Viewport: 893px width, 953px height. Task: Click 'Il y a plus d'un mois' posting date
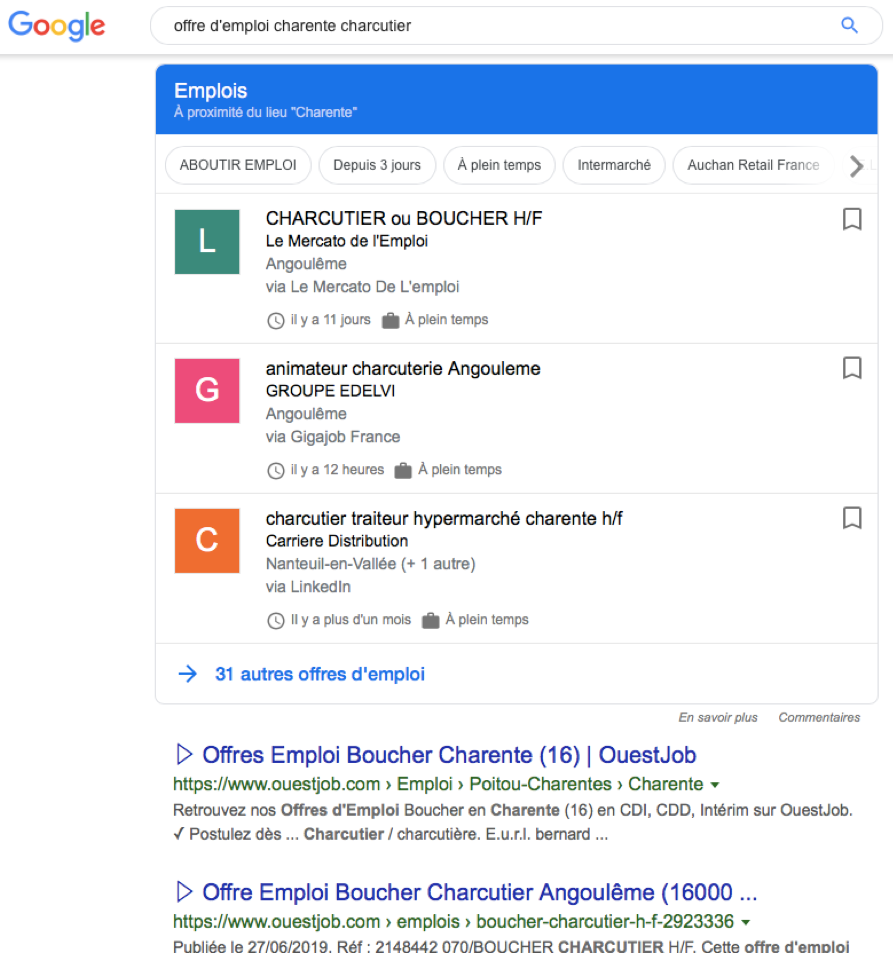point(351,620)
